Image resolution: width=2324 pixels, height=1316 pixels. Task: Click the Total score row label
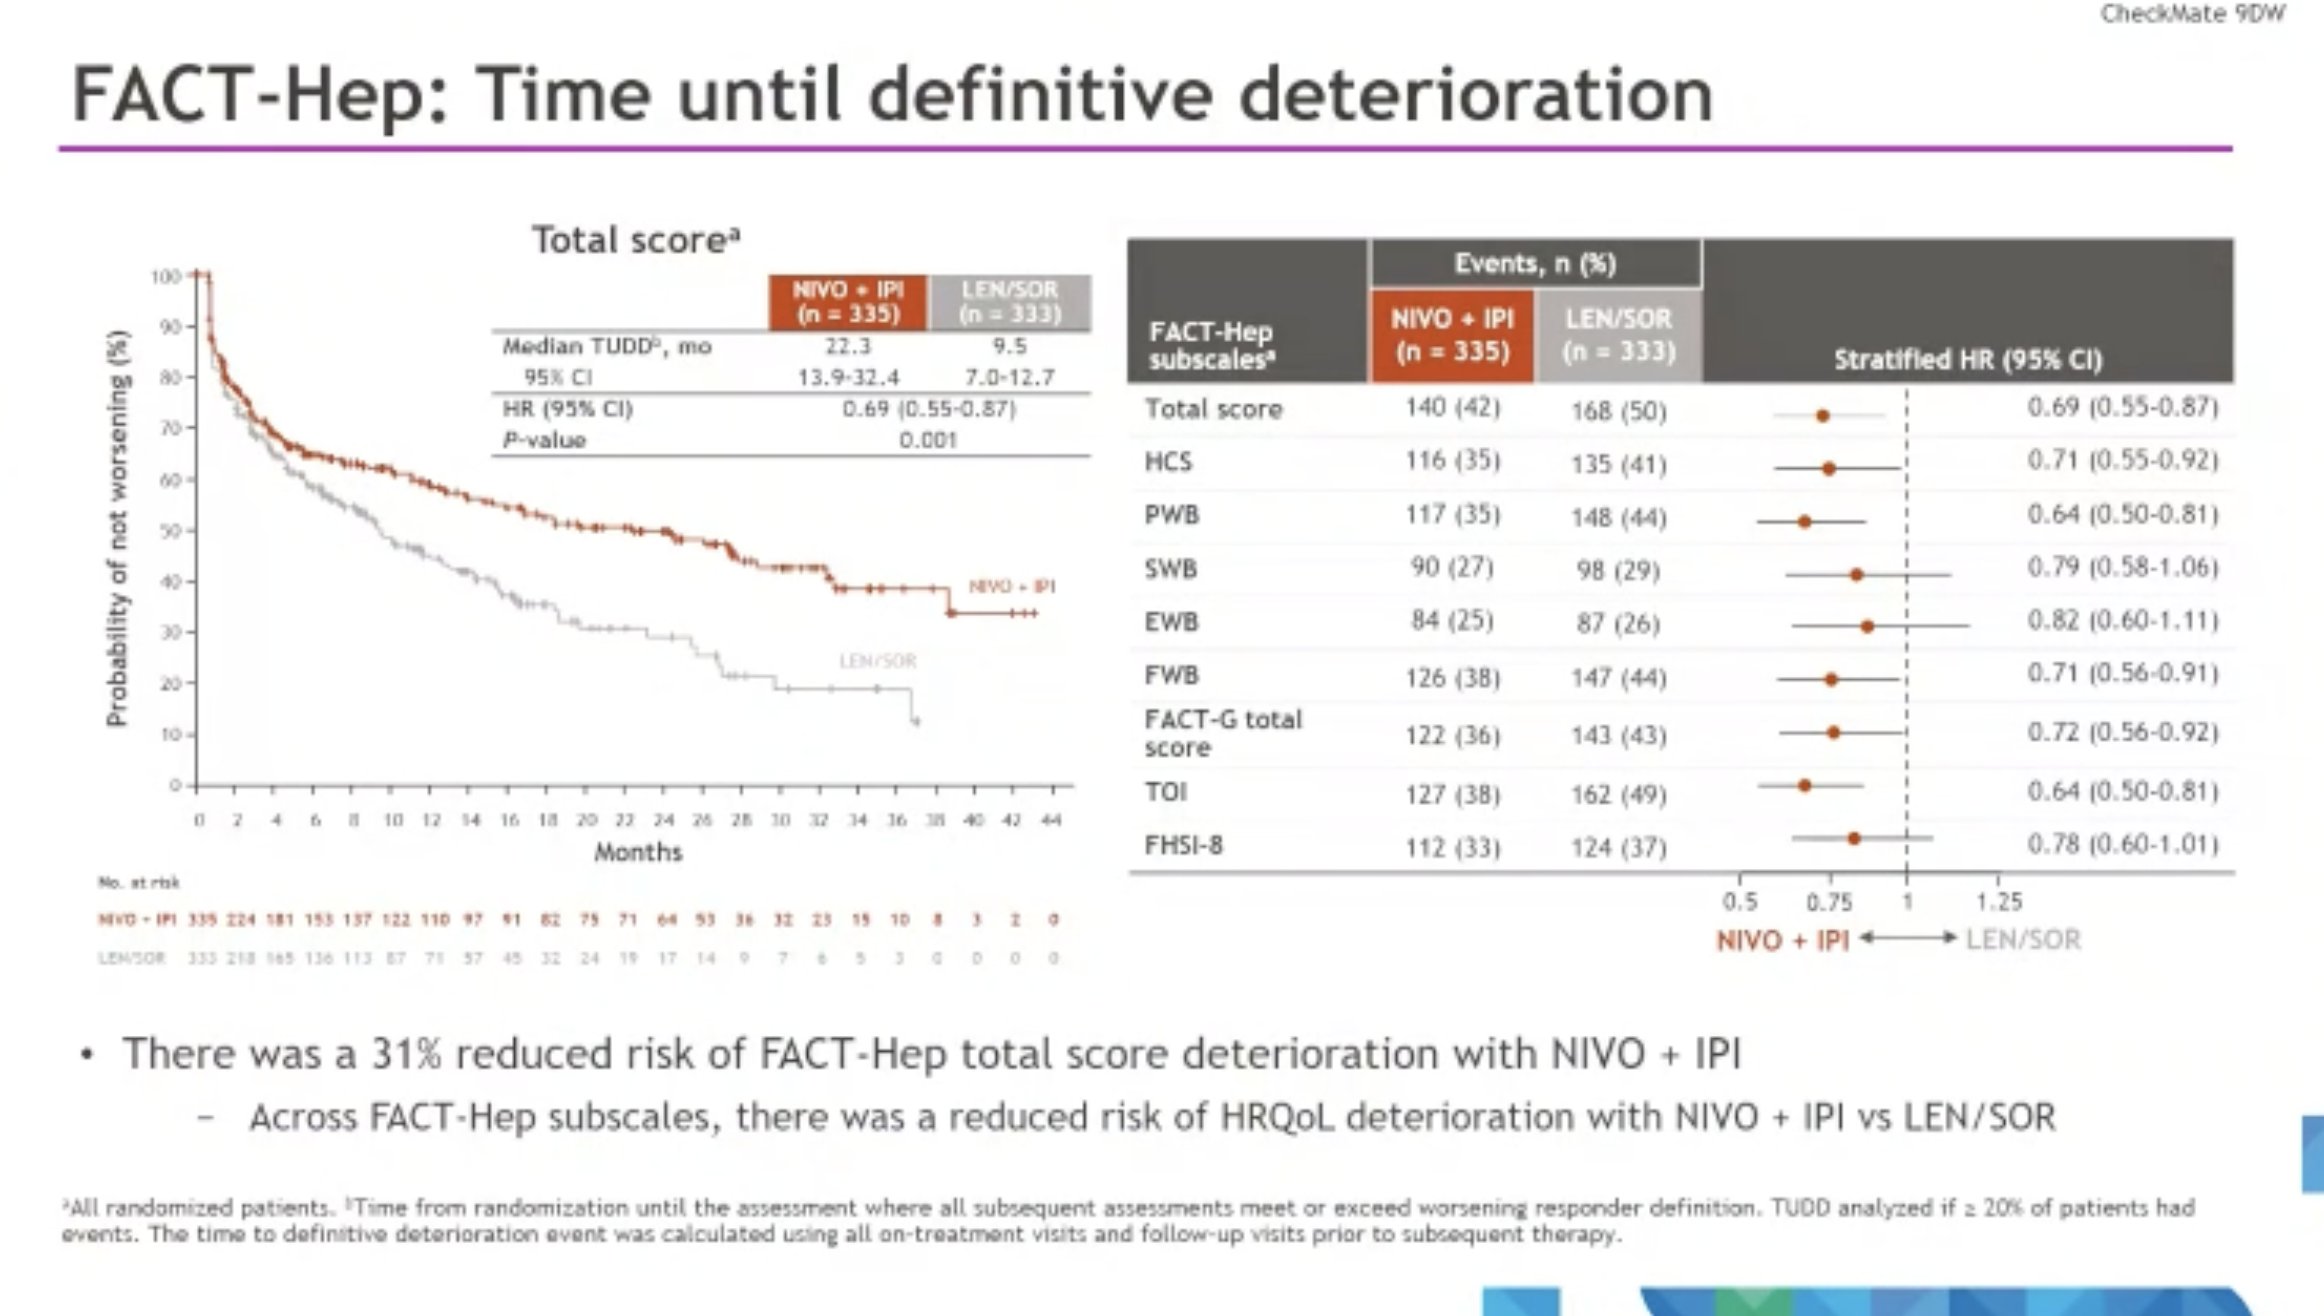(x=1213, y=409)
